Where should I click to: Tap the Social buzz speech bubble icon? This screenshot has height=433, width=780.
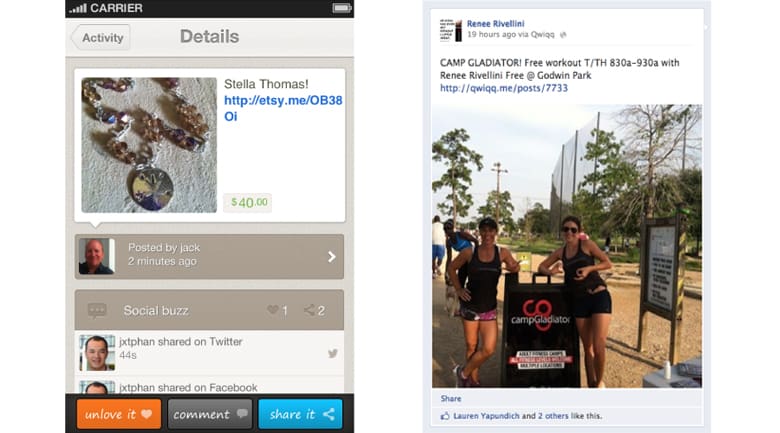(x=97, y=311)
